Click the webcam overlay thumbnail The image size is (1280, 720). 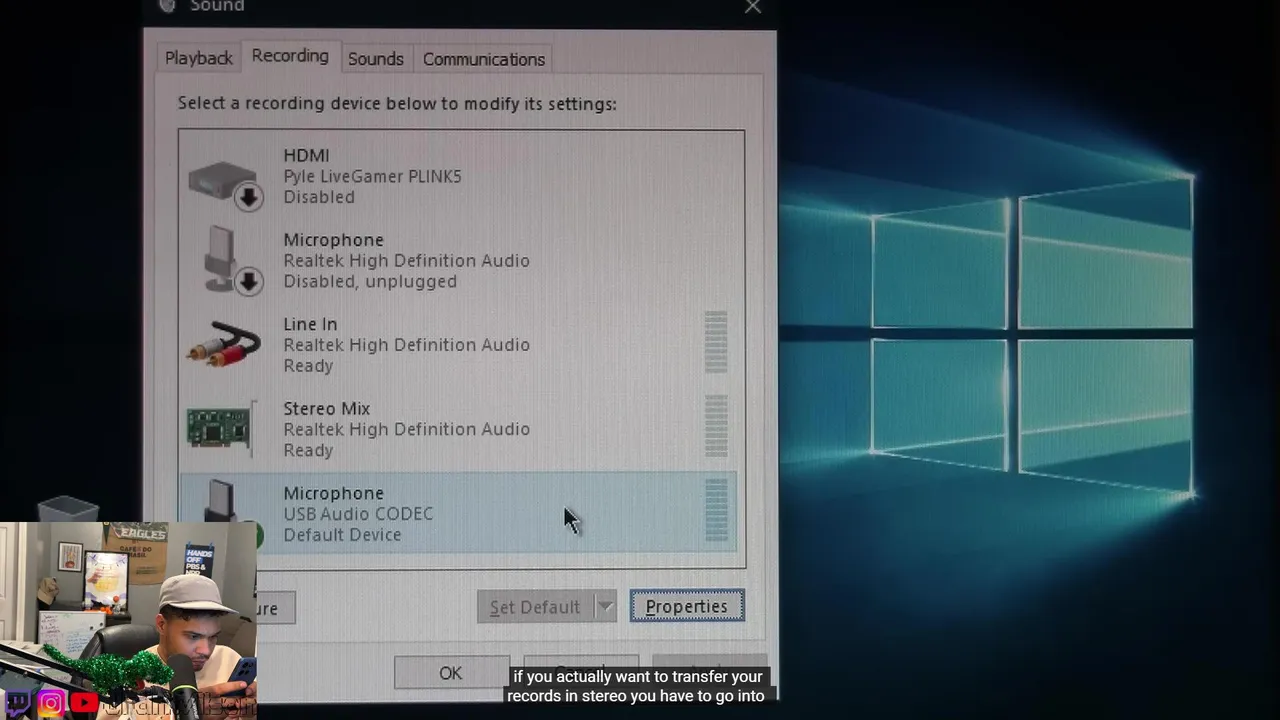(128, 620)
